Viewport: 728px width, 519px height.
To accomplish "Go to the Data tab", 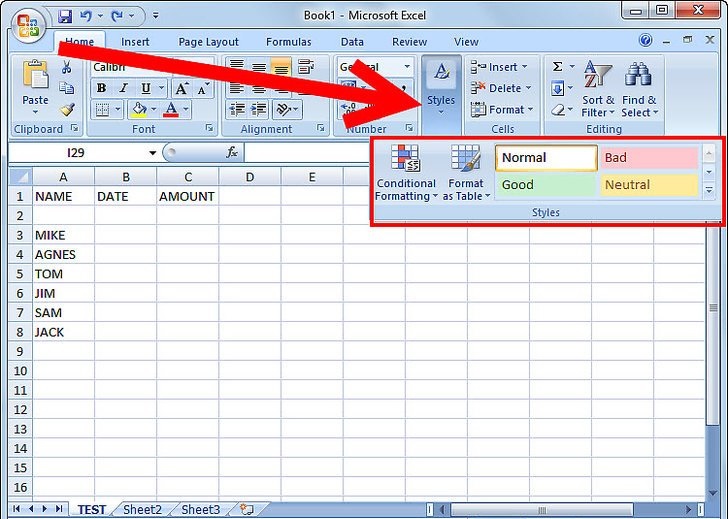I will pyautogui.click(x=352, y=42).
